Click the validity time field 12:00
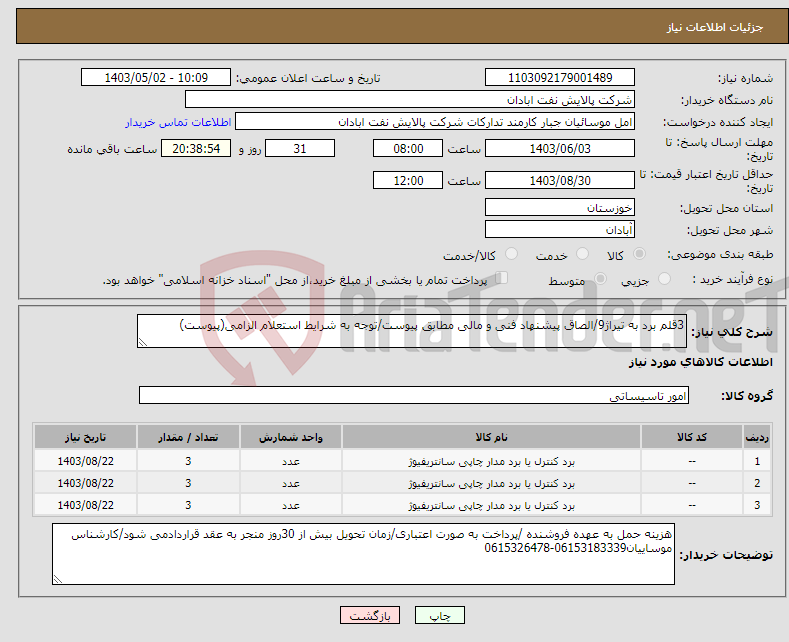789x642 pixels. [408, 180]
